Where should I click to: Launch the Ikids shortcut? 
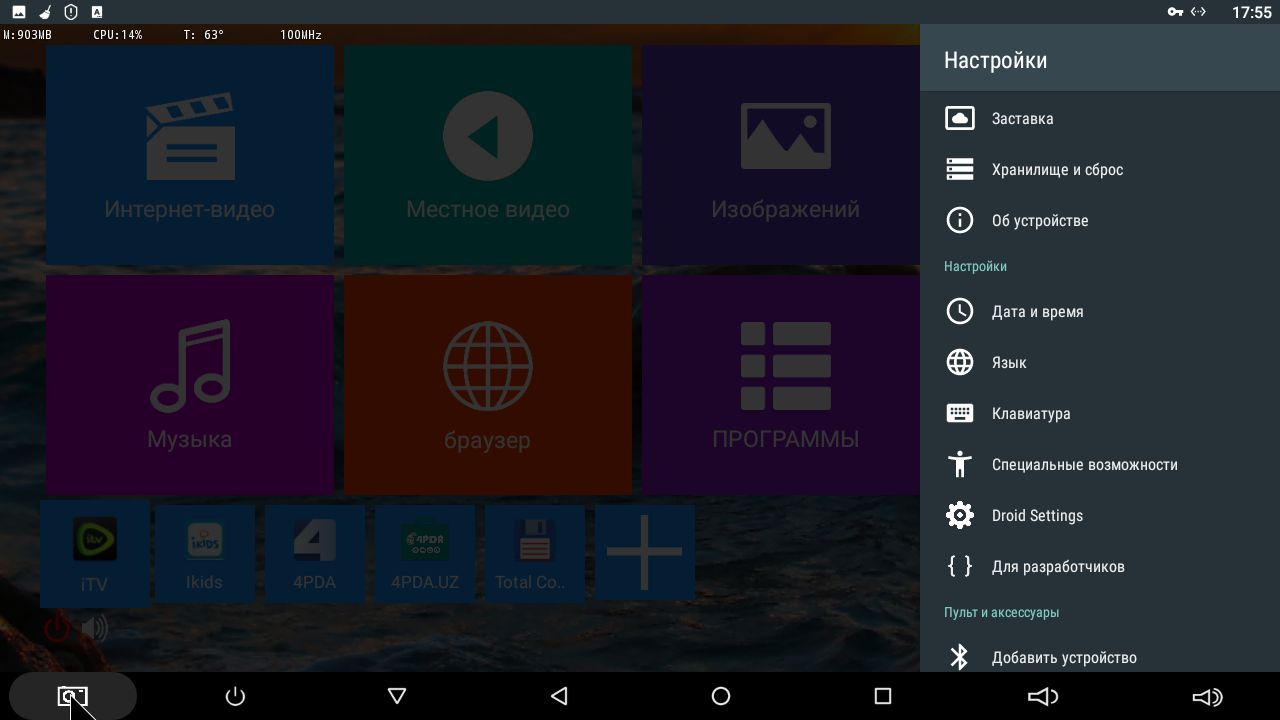pyautogui.click(x=205, y=553)
